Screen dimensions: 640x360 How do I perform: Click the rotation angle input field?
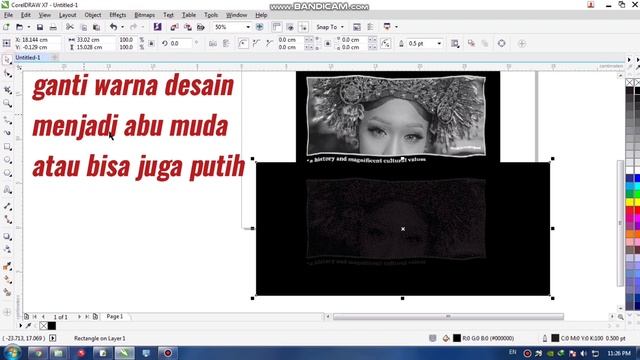(181, 43)
